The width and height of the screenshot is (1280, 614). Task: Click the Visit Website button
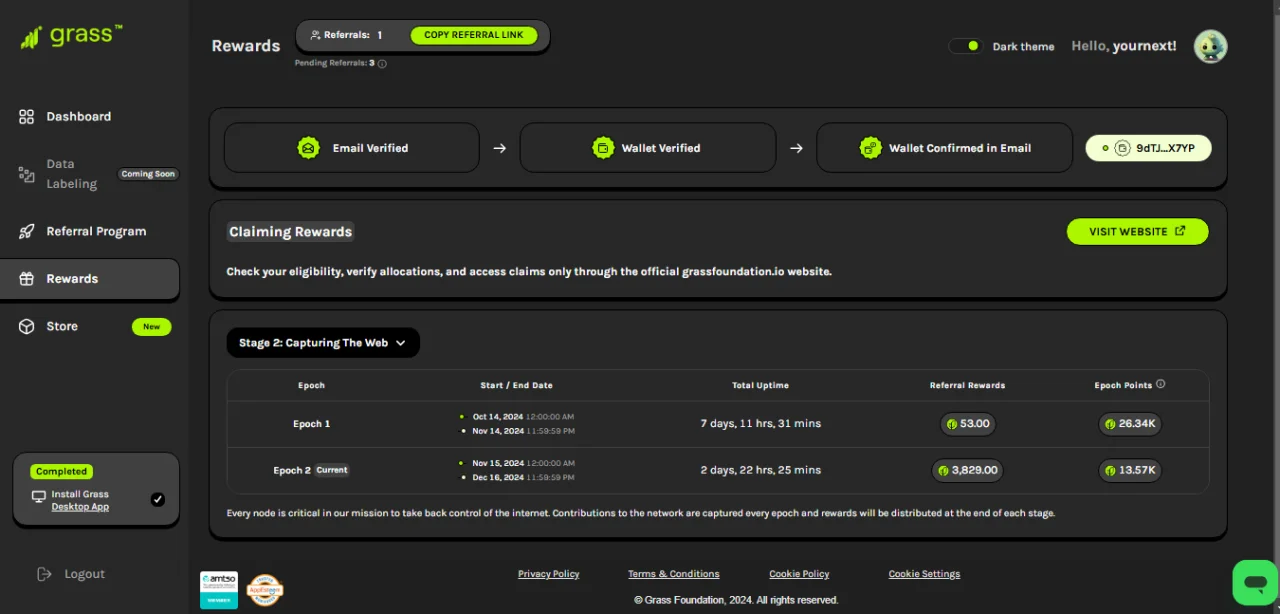1137,231
